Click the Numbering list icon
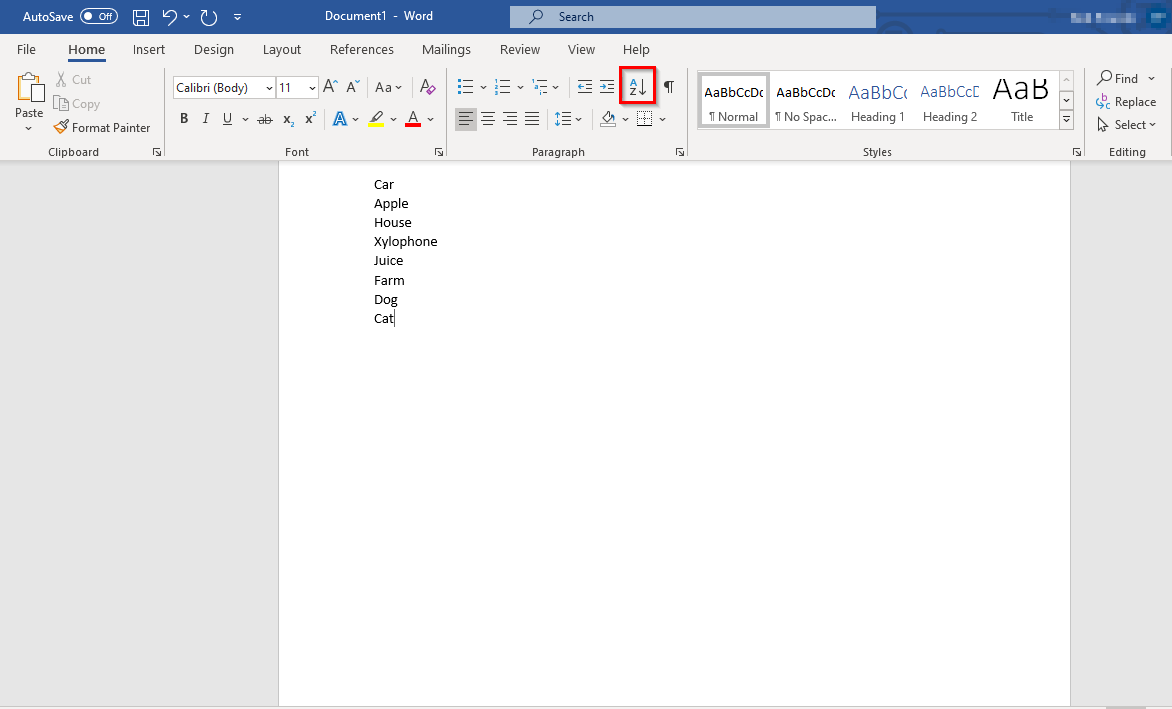 [503, 87]
